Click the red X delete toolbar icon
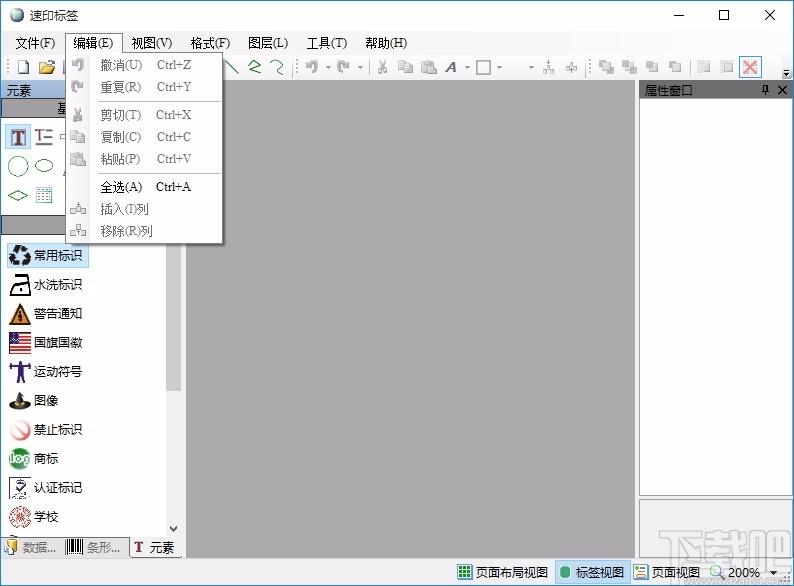794x586 pixels. click(x=750, y=67)
